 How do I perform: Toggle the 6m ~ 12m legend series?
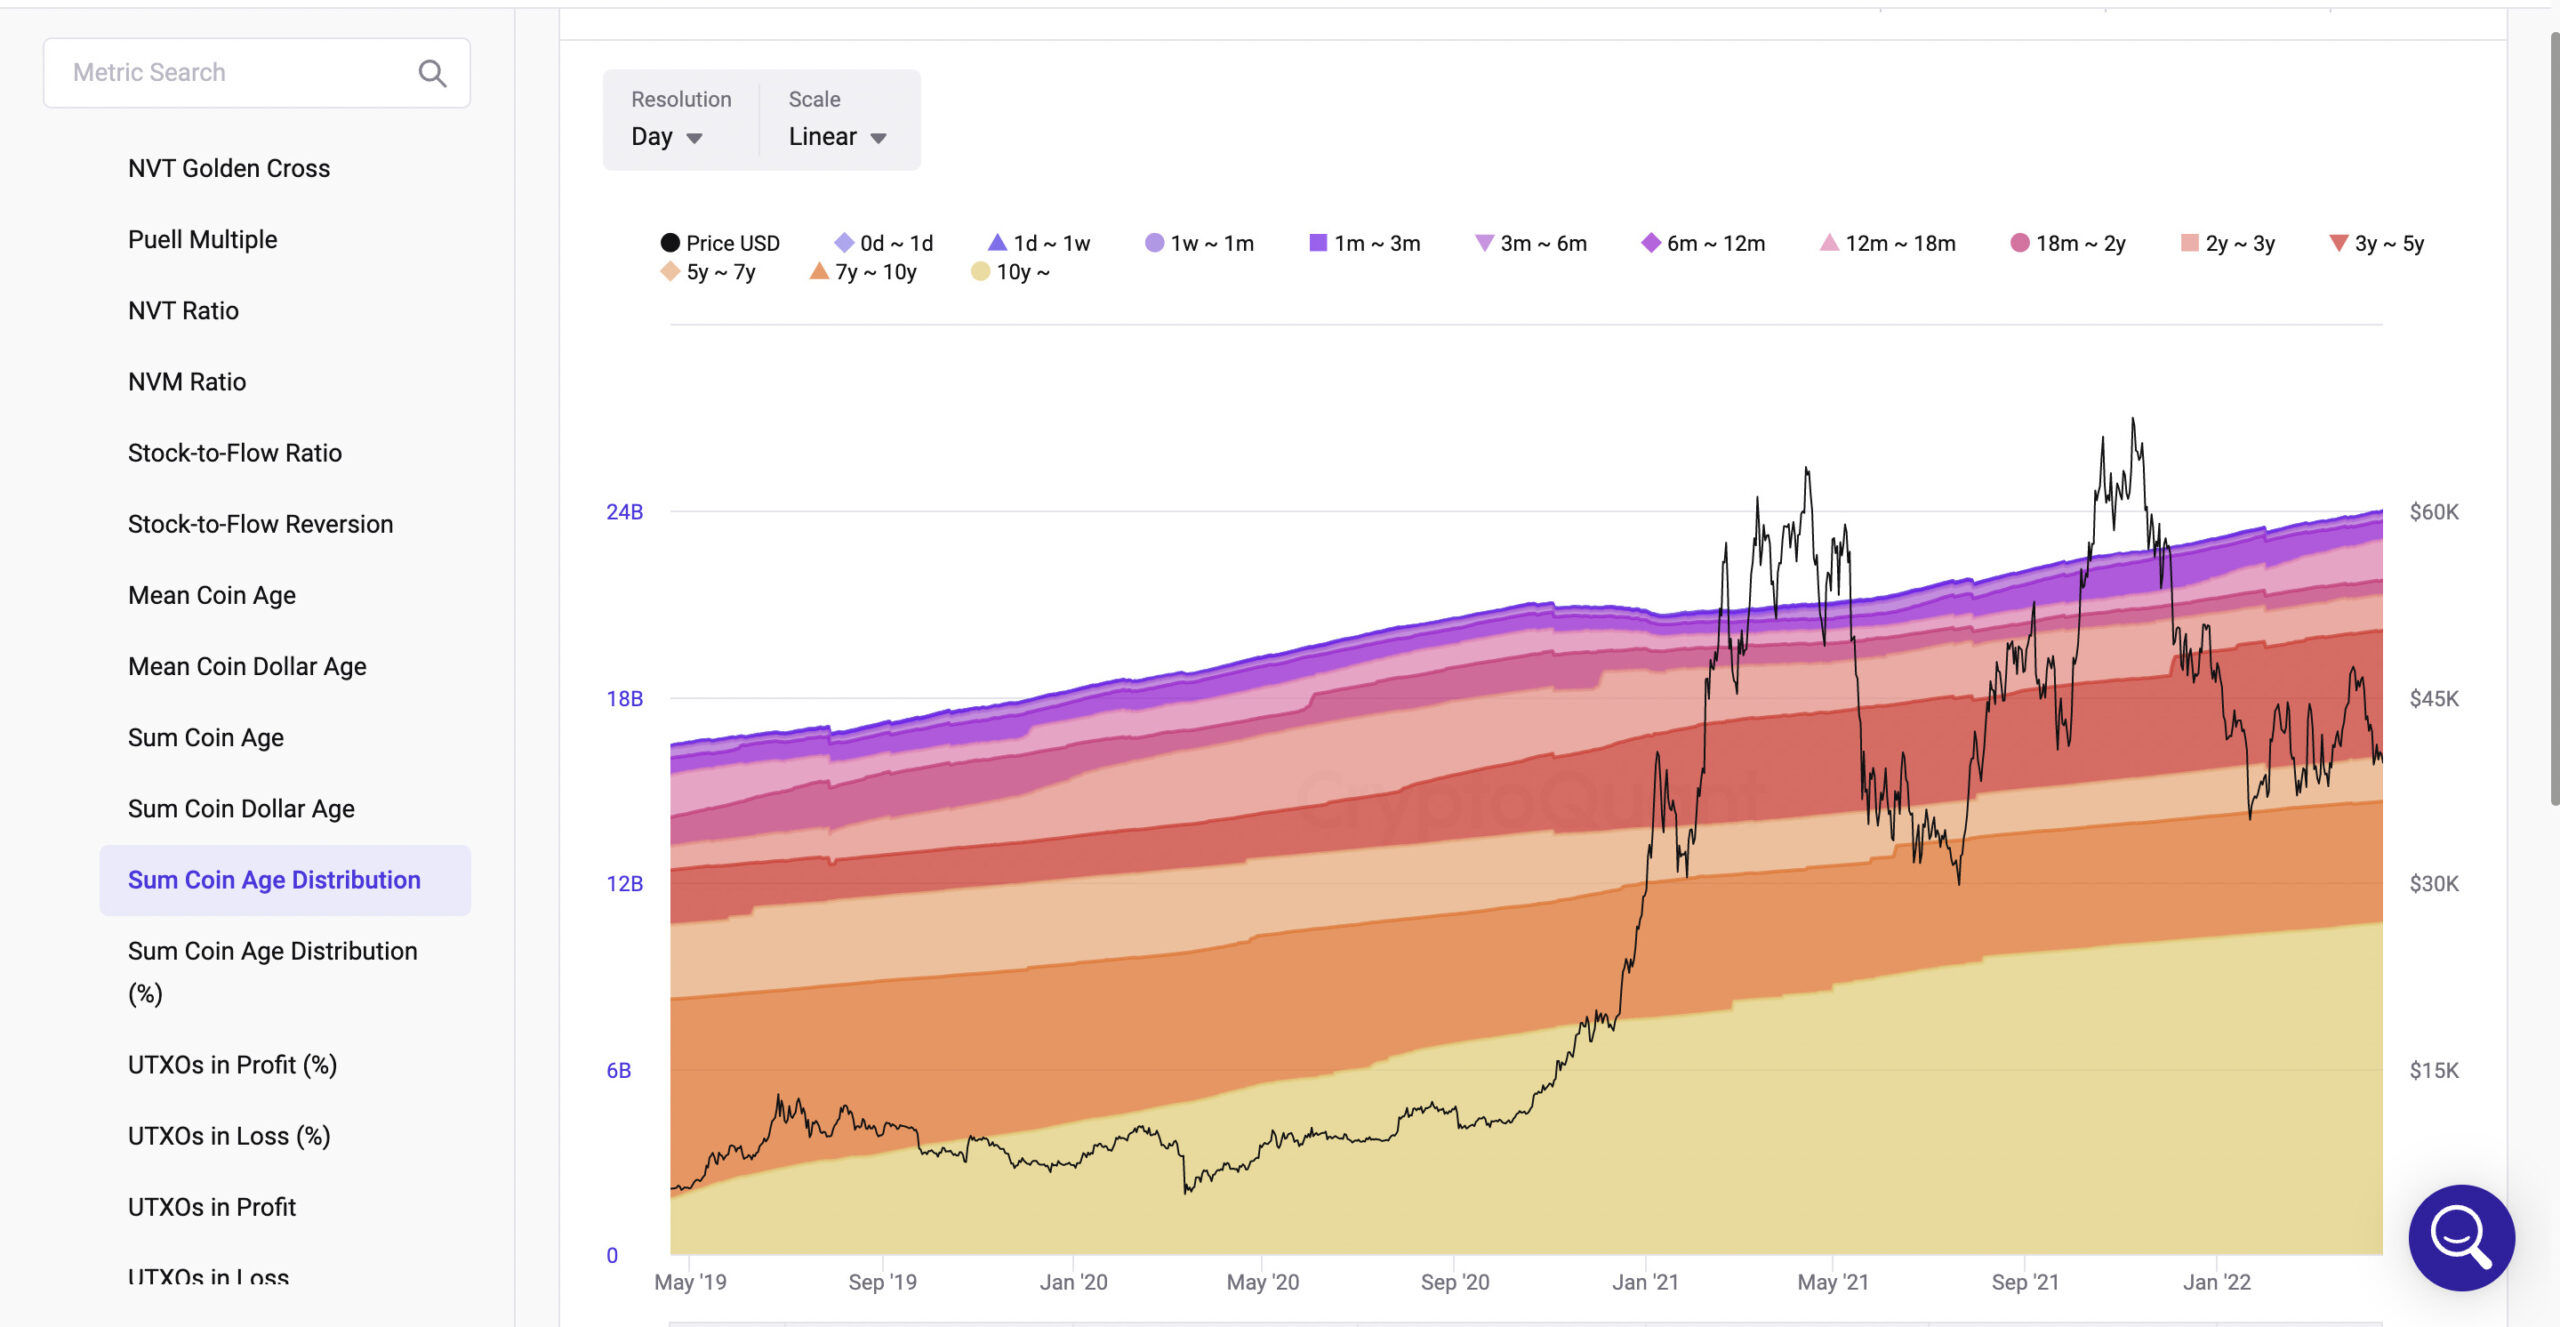click(1703, 243)
